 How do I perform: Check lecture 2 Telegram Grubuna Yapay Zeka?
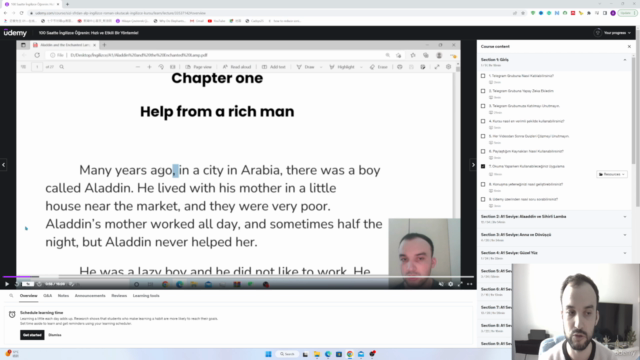(483, 91)
